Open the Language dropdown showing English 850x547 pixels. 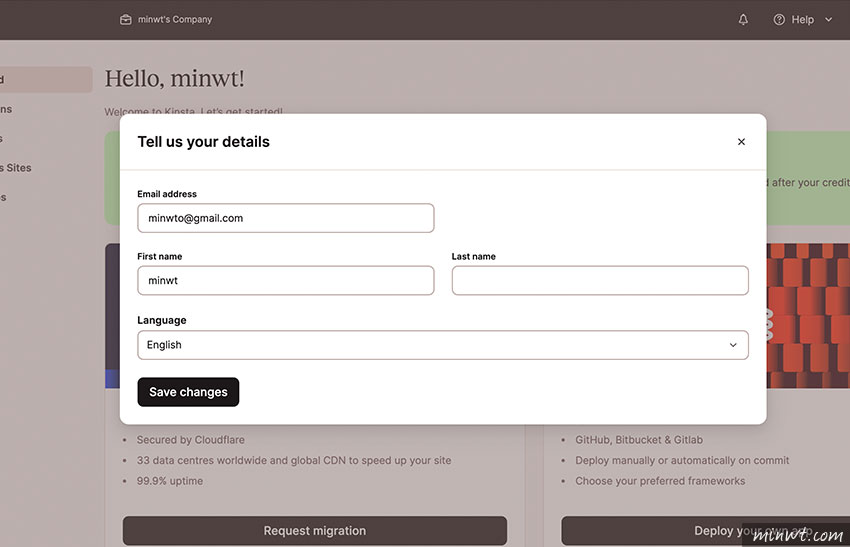pyautogui.click(x=443, y=345)
